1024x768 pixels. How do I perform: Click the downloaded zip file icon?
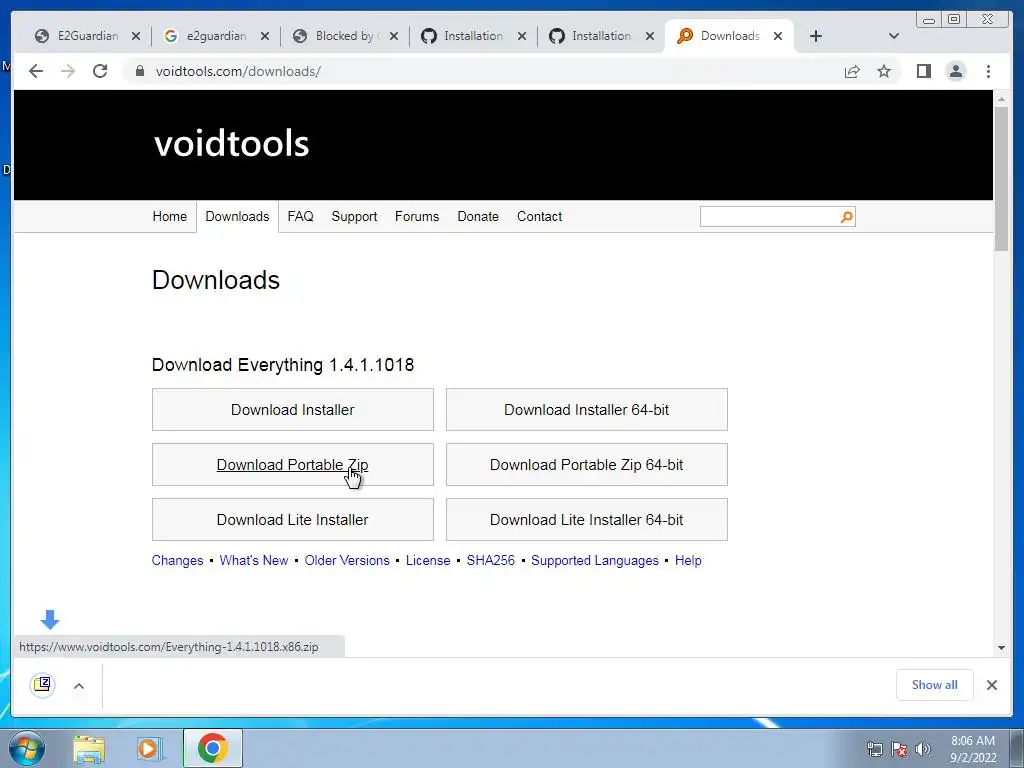(42, 684)
